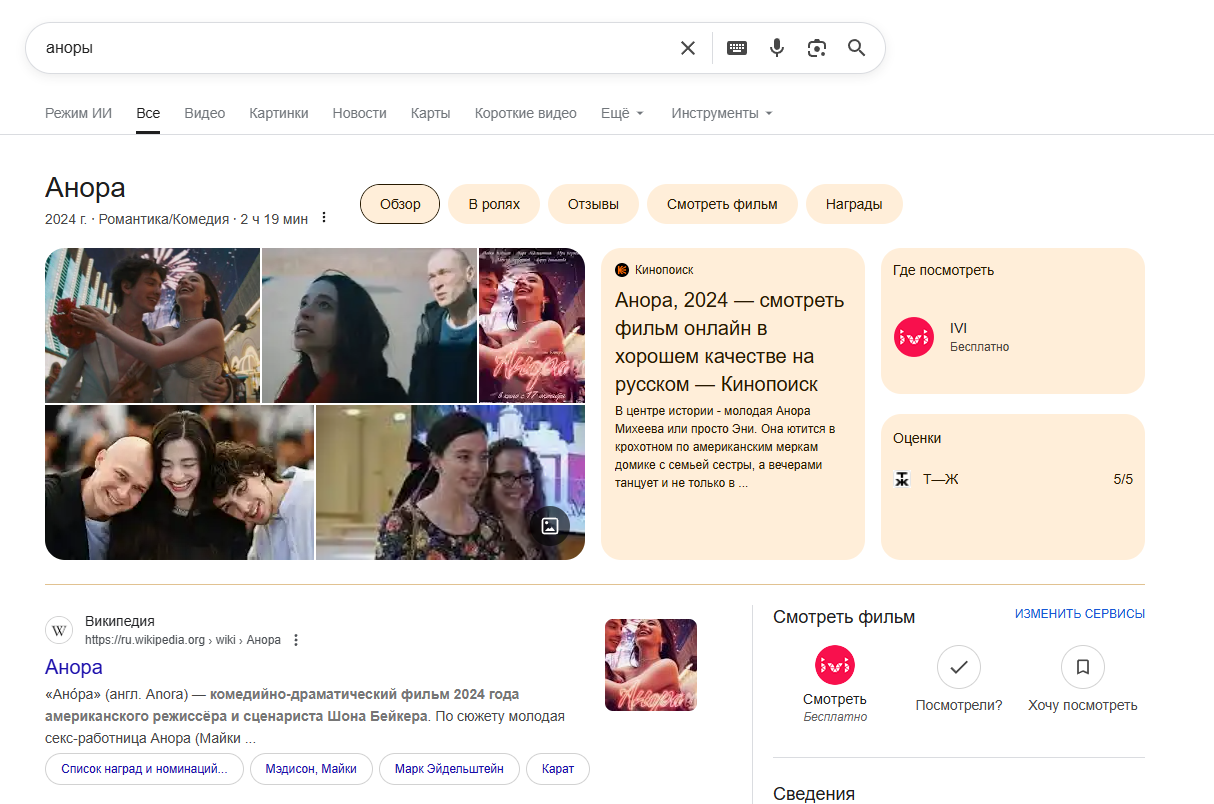
Task: Open photo of three people laughing
Action: tap(179, 482)
